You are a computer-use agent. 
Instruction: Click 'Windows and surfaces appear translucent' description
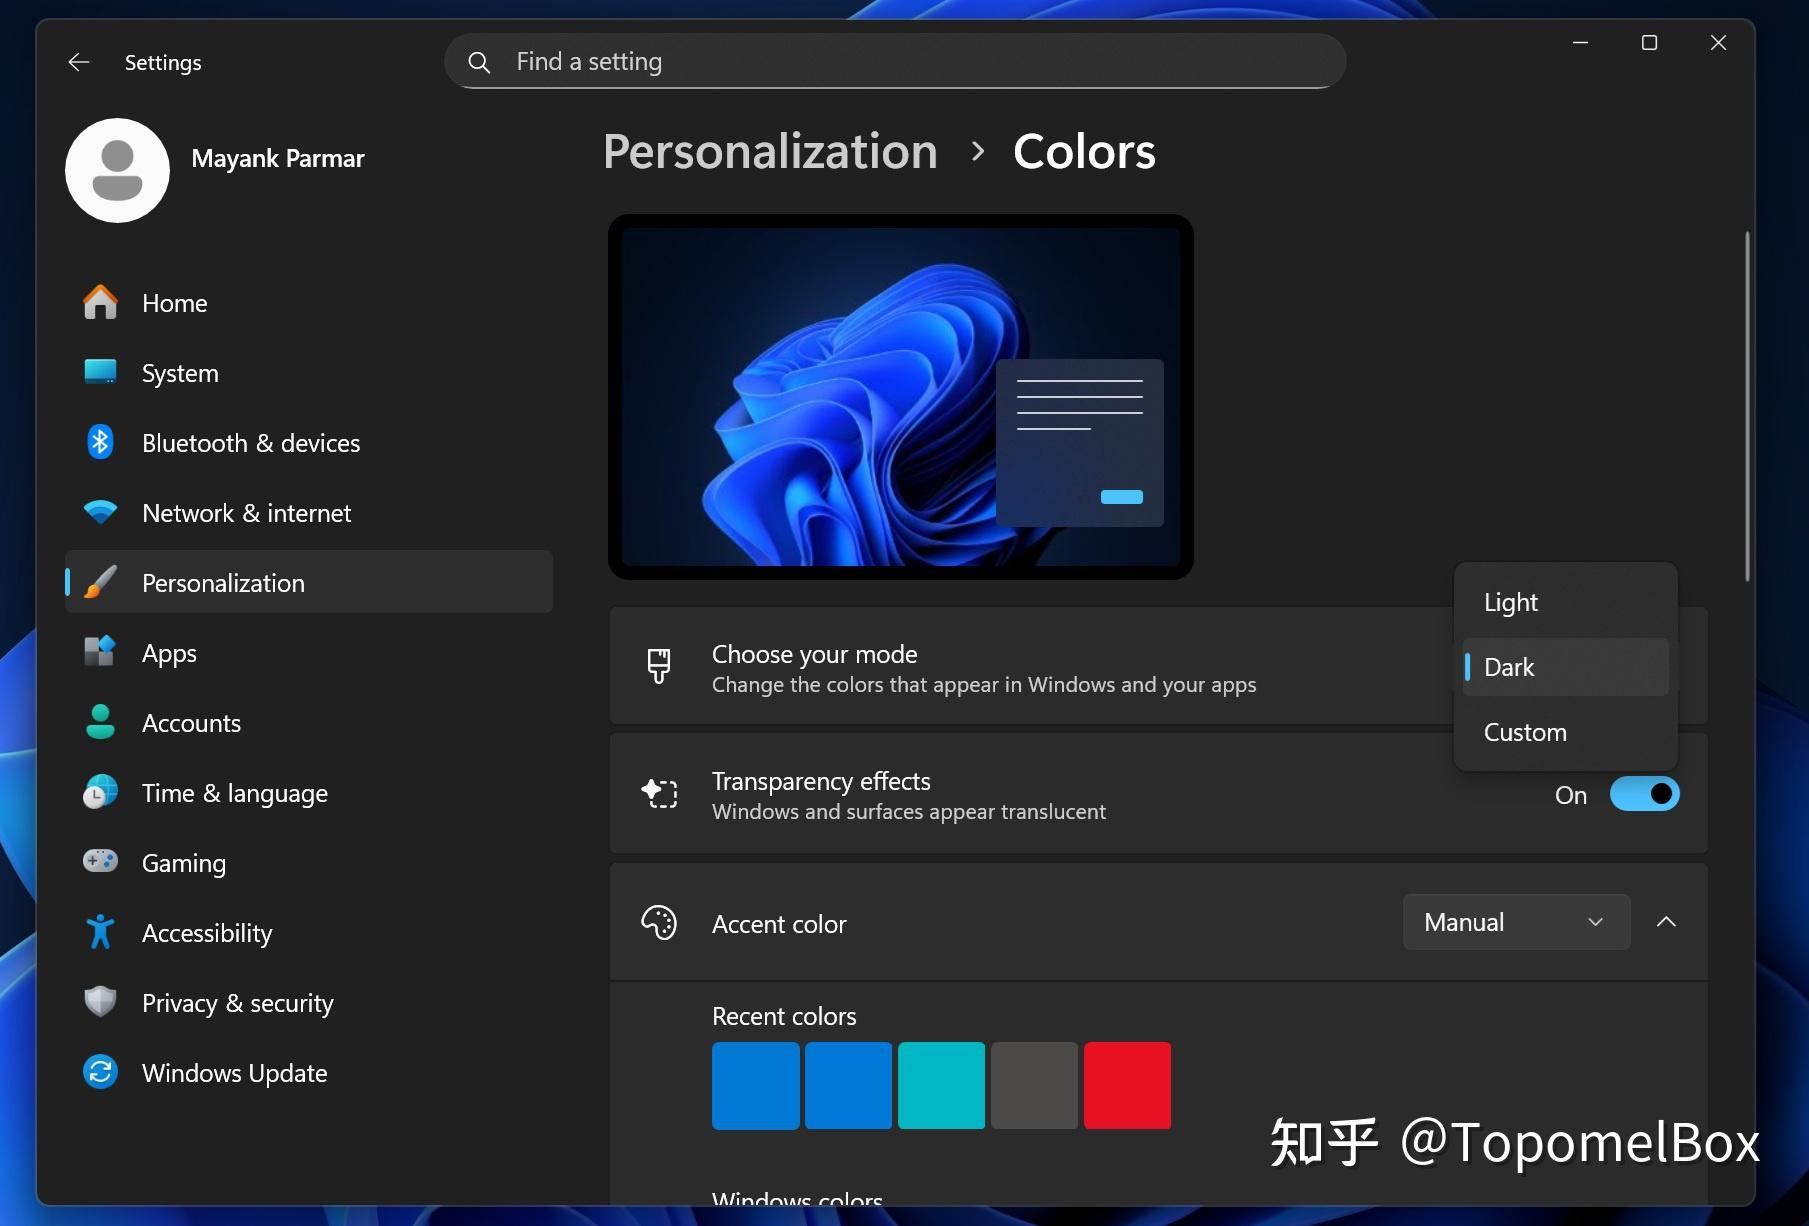click(909, 811)
